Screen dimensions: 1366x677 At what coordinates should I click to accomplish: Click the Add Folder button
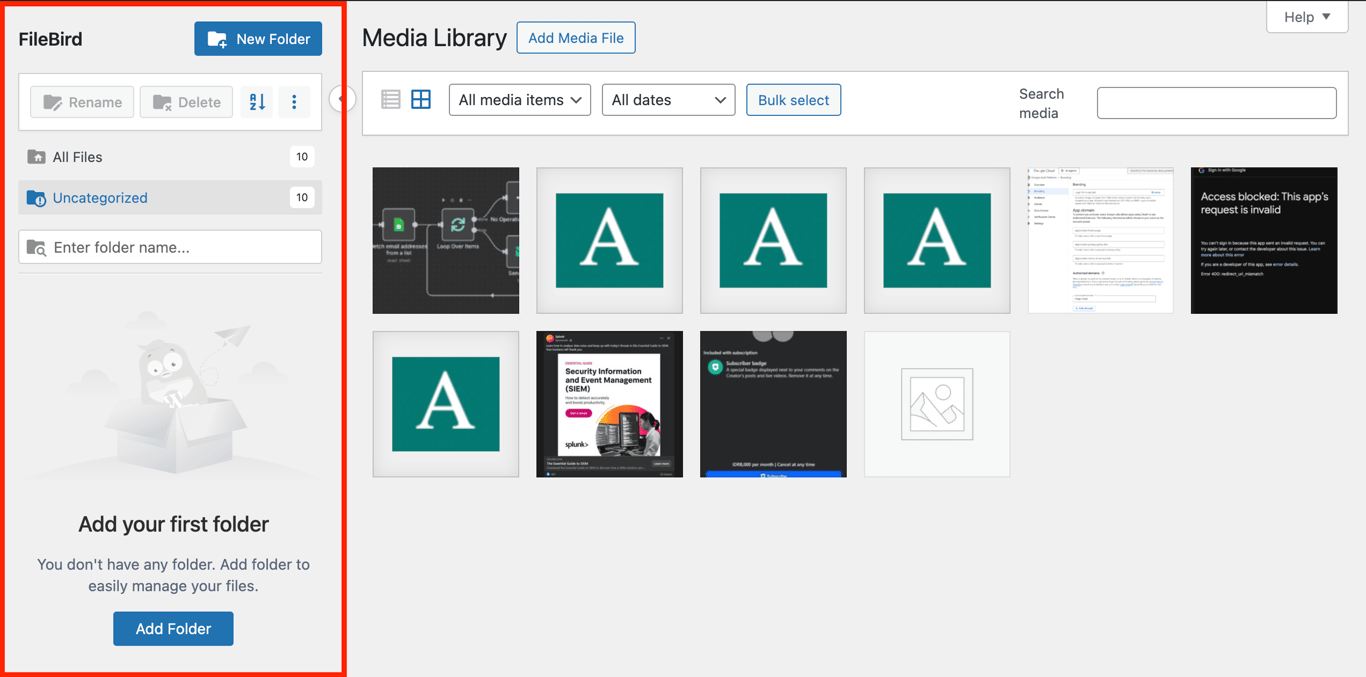[x=173, y=628]
